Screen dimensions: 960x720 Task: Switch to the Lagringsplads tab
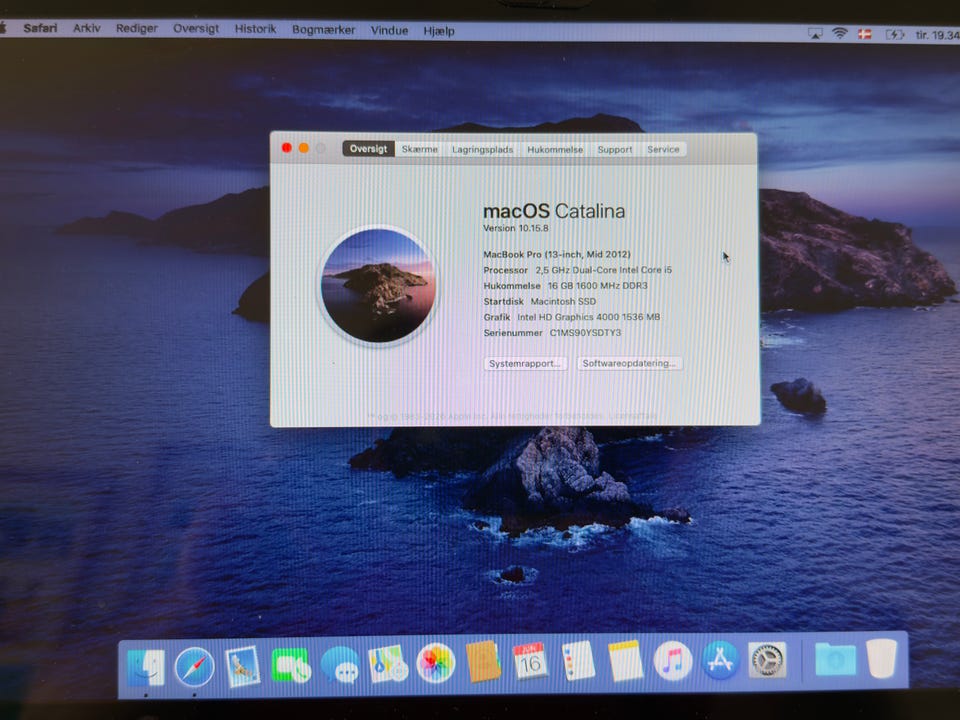(482, 149)
